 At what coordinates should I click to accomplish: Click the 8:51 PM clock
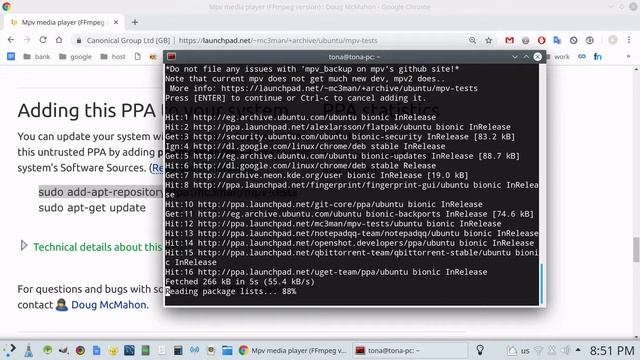612,351
